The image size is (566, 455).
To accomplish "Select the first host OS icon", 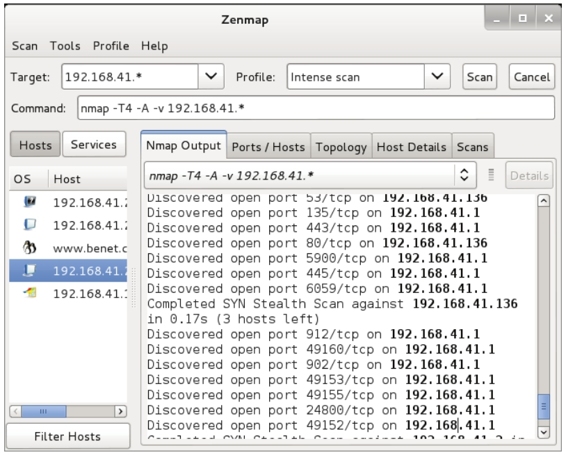I will click(x=30, y=202).
